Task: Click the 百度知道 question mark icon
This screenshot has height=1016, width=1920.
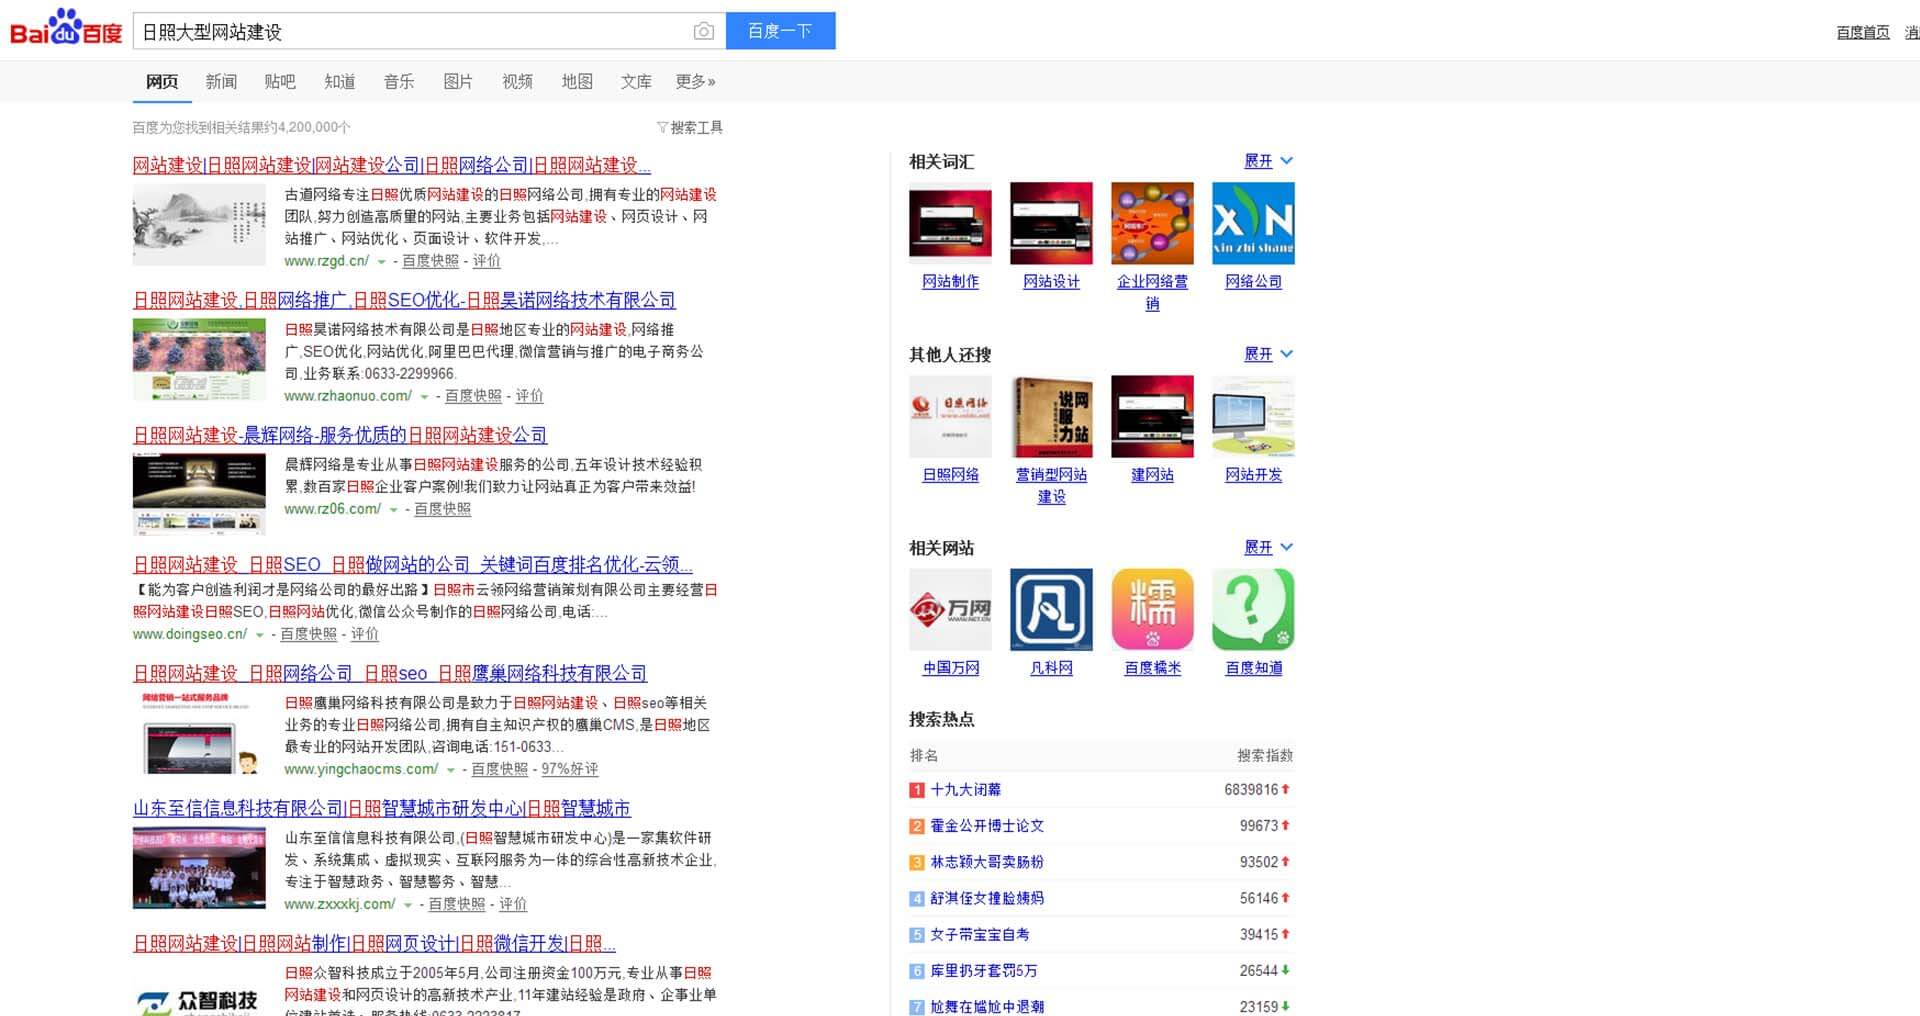Action: (x=1253, y=609)
